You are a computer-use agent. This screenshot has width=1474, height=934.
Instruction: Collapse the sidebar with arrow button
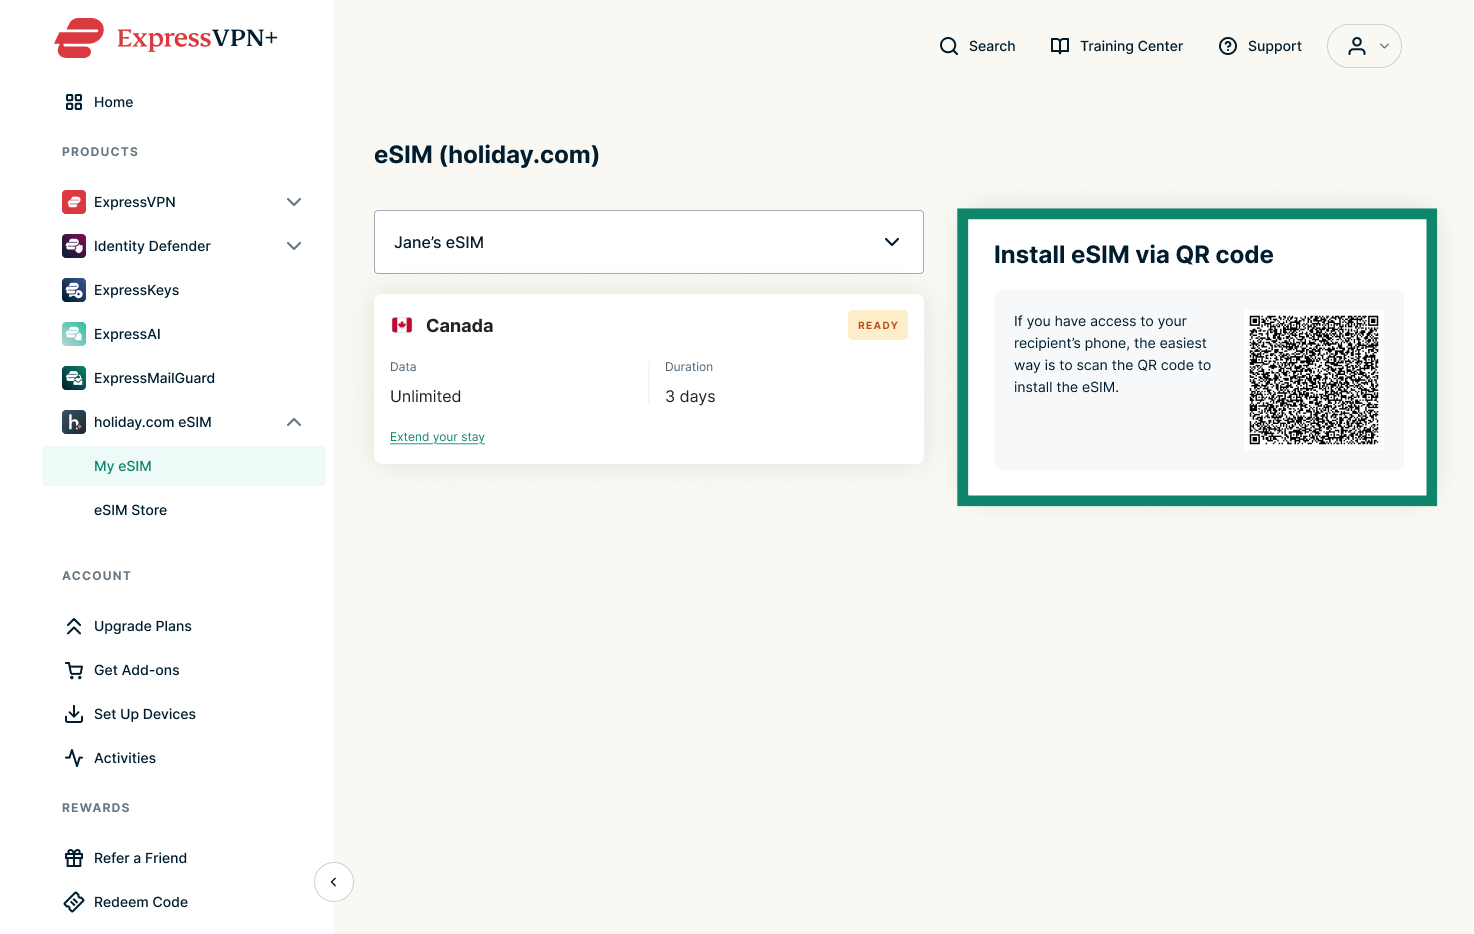[334, 882]
